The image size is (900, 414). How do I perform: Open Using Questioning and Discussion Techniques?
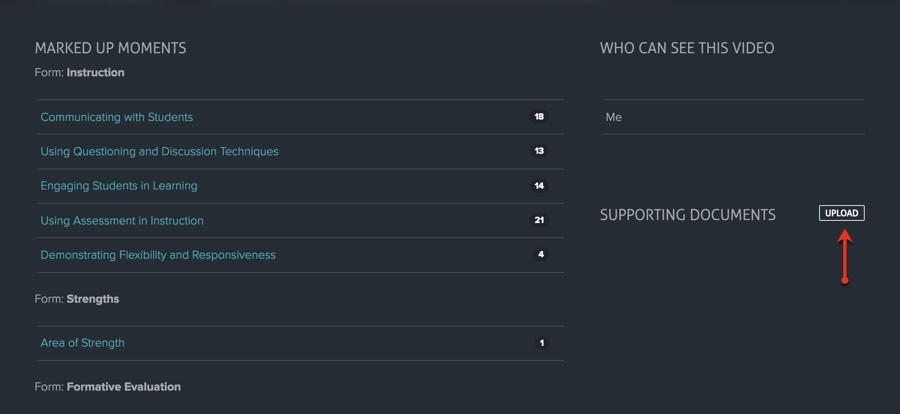160,152
